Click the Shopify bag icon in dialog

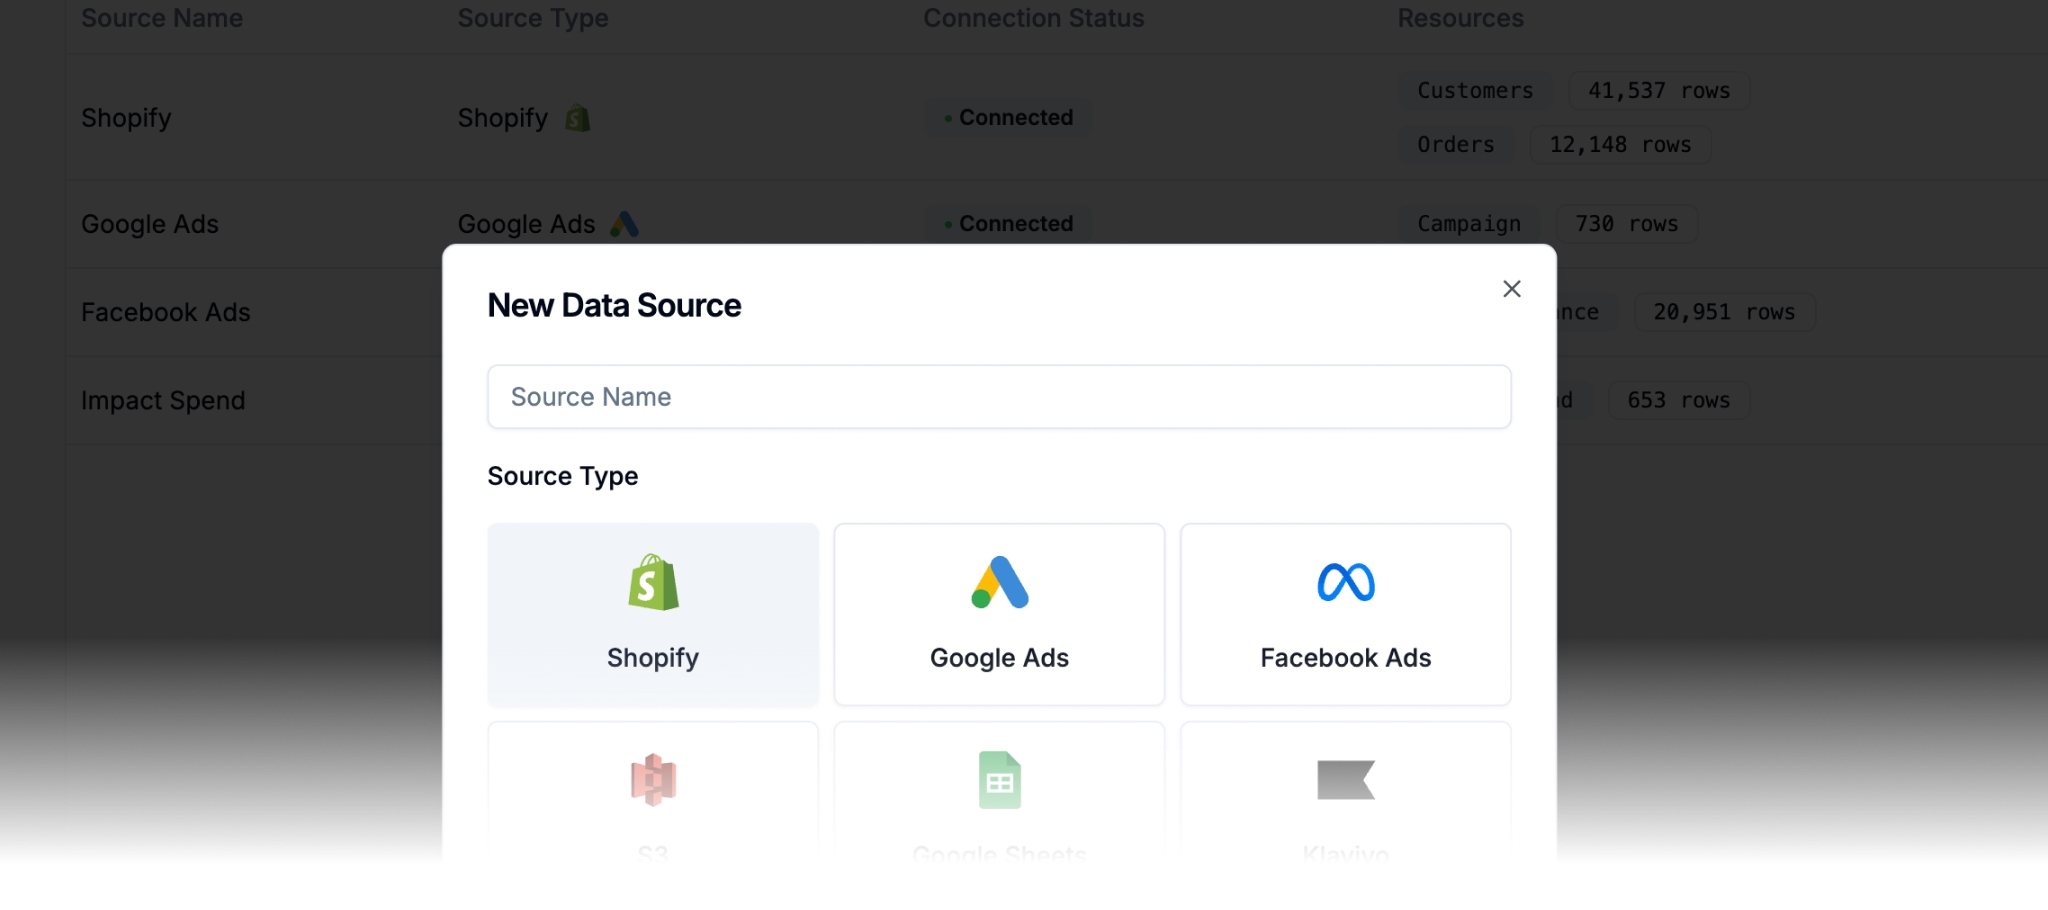653,582
